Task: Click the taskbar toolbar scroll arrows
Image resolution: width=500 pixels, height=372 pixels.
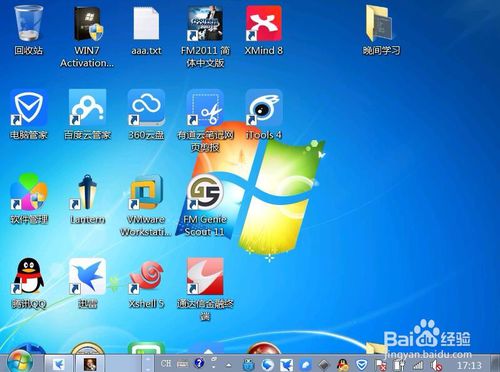Action: tap(147, 363)
